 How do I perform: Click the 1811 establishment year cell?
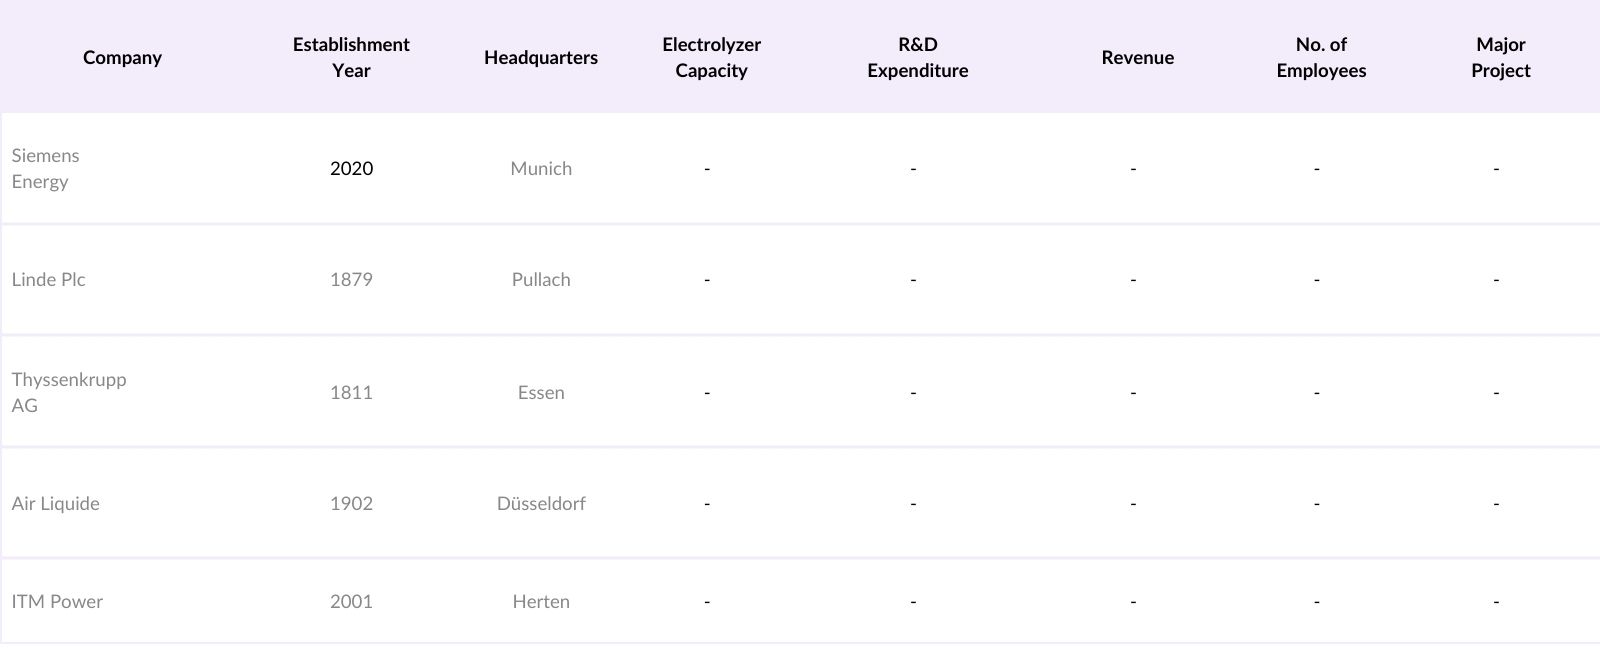tap(351, 392)
